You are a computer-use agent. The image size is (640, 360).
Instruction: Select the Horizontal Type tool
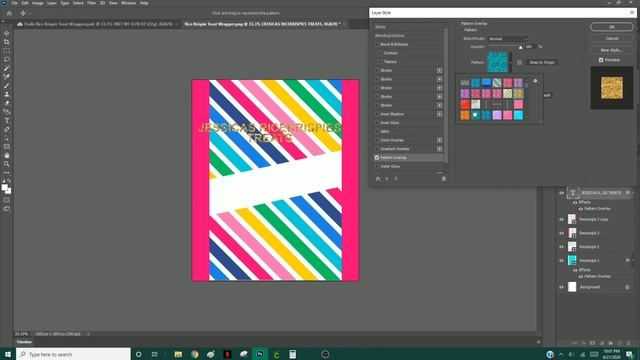pyautogui.click(x=7, y=121)
